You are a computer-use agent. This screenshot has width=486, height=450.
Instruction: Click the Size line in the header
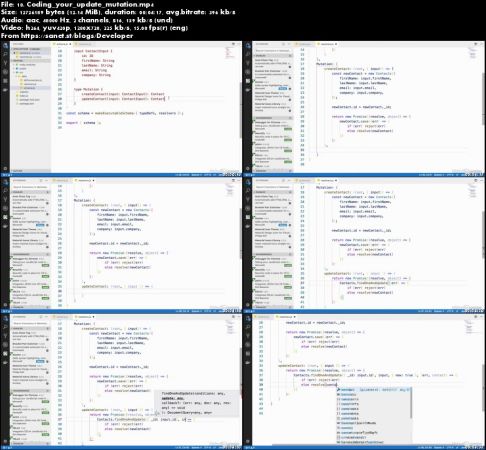click(x=118, y=12)
